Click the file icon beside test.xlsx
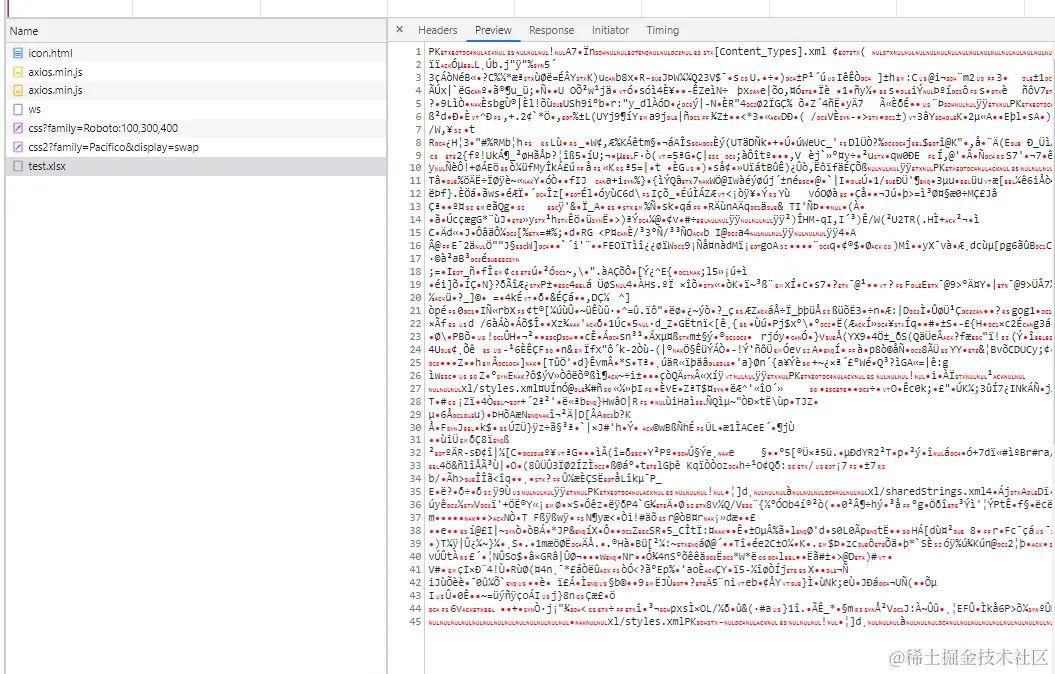The width and height of the screenshot is (1055, 674). [18, 165]
